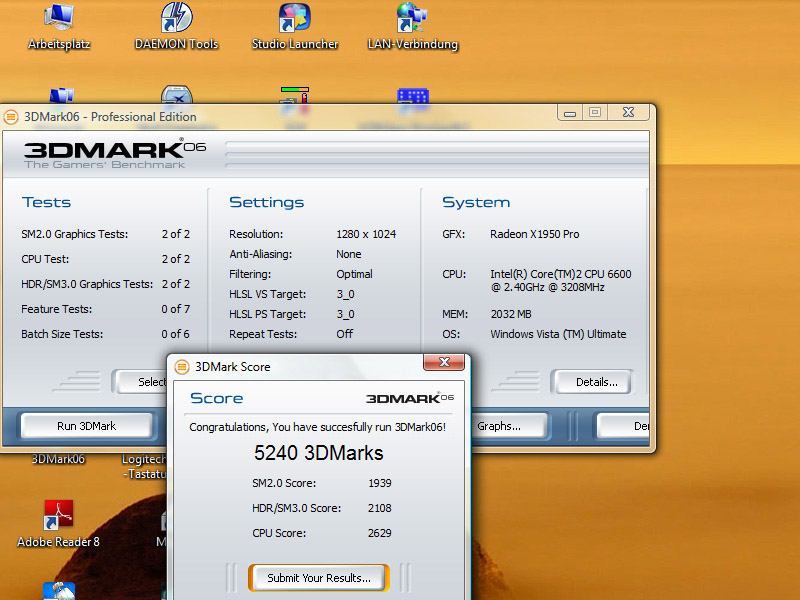800x600 pixels.
Task: Click the Filtering value Optimal
Action: pos(354,274)
